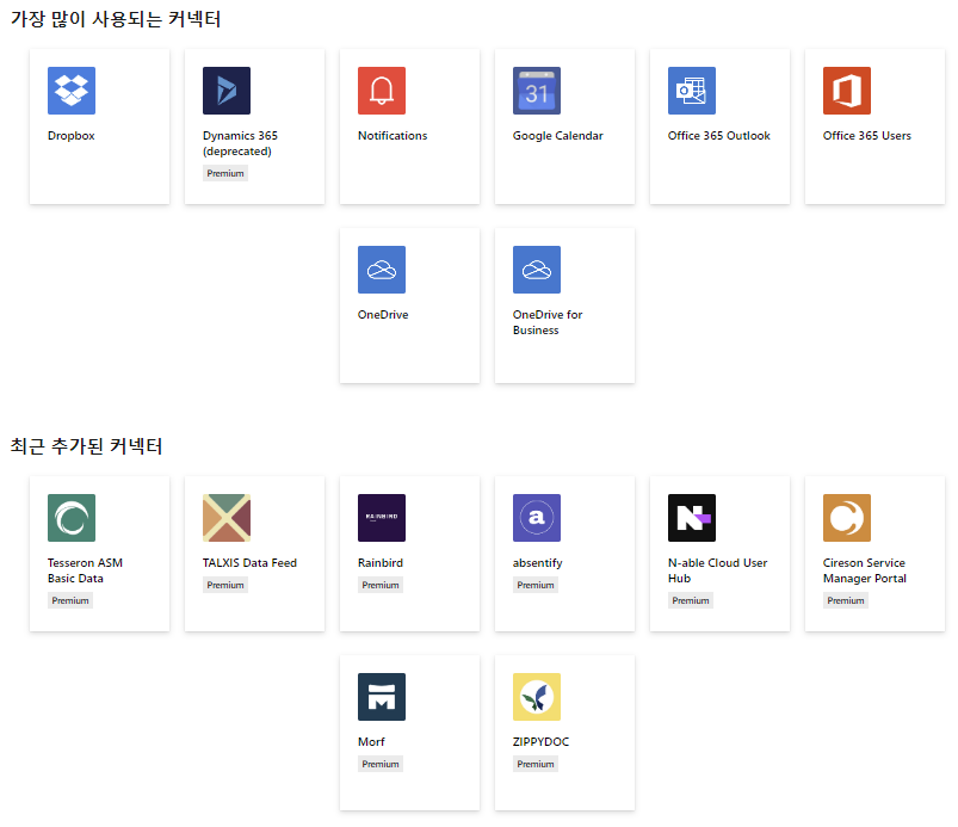Open the "Cireson Service Manager Portal" label
This screenshot has width=958, height=827.
pos(865,570)
